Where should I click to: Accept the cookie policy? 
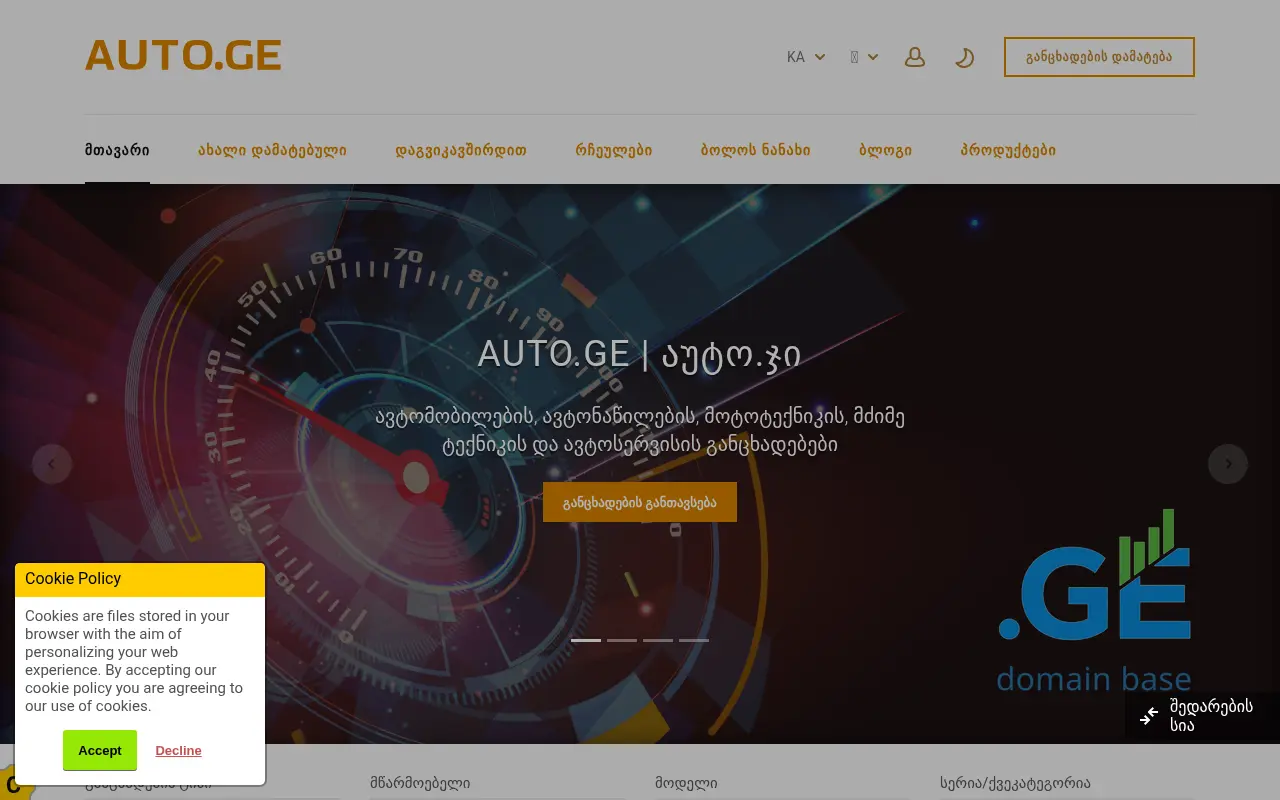(x=100, y=750)
